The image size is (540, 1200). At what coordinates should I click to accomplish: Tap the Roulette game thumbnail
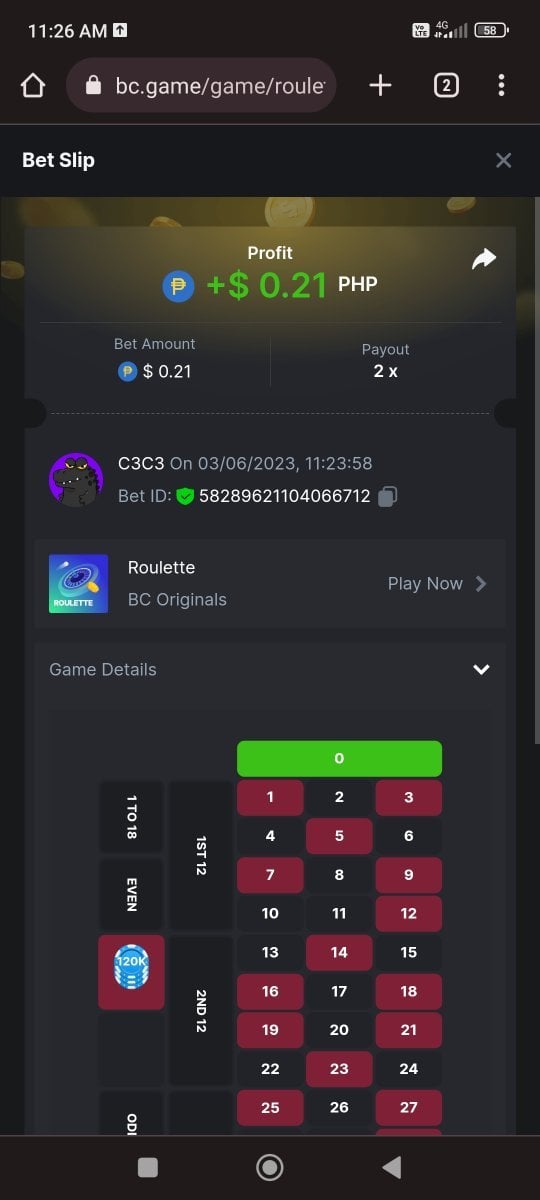[78, 584]
